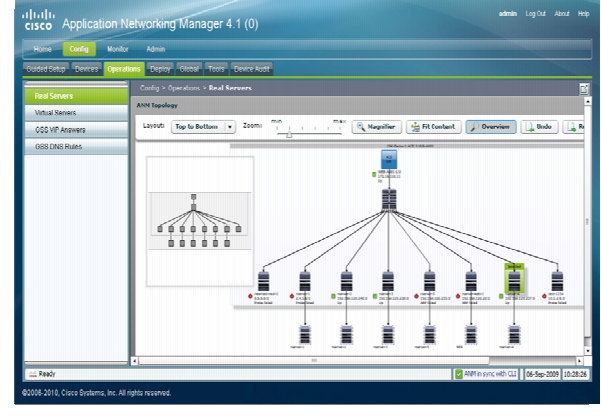Switch to the Monitor tab
Image resolution: width=601 pixels, height=419 pixels.
118,49
